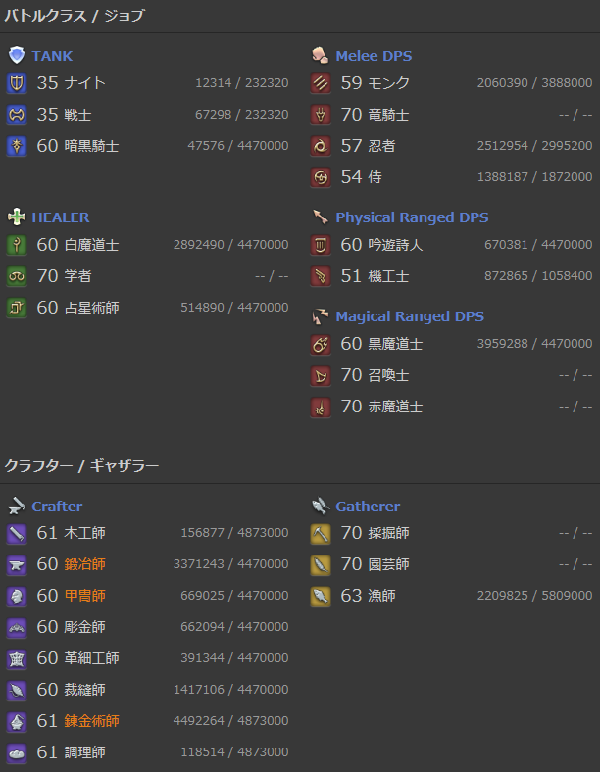Click the HEALER cross role icon
The image size is (600, 772).
pyautogui.click(x=17, y=217)
